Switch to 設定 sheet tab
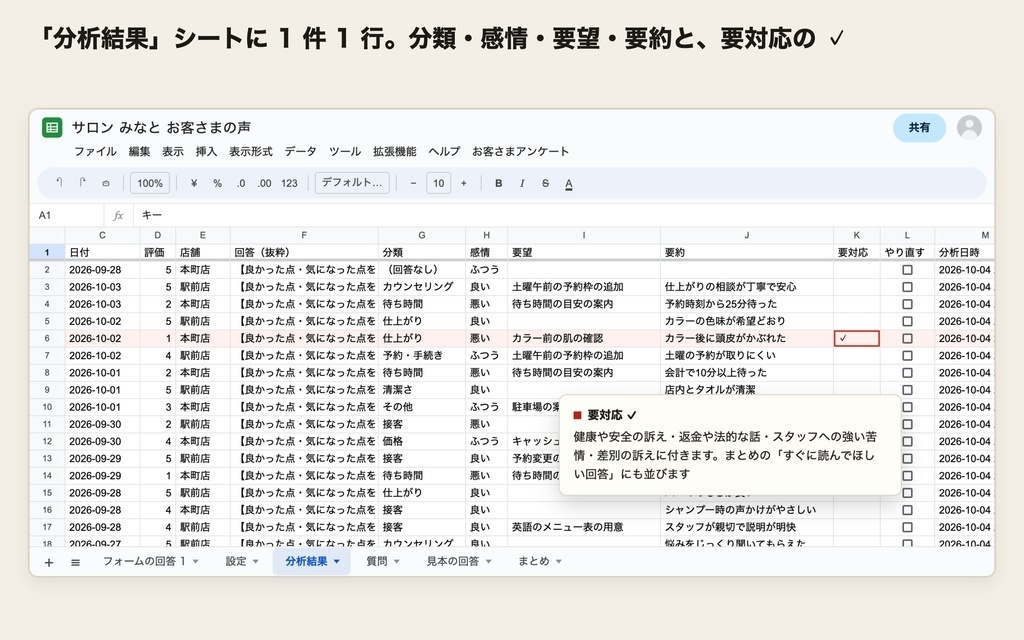1024x640 pixels. [236, 561]
